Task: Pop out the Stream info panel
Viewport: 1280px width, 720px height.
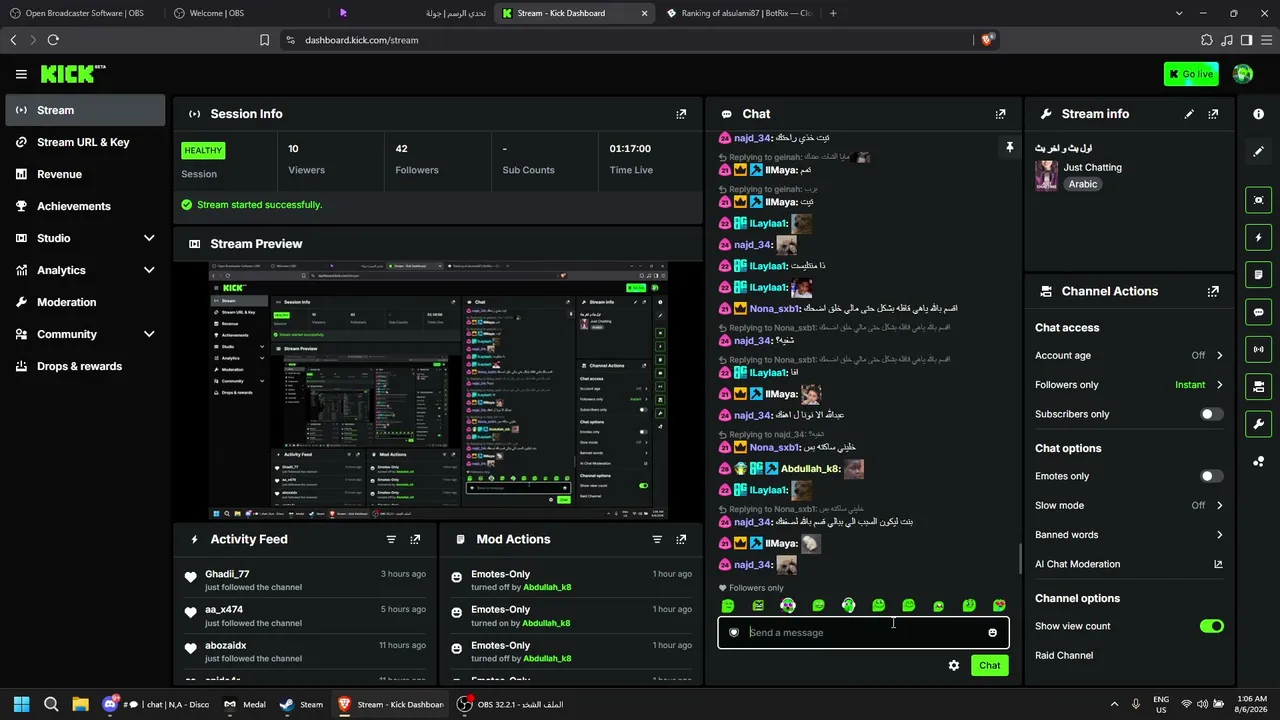Action: coord(1213,114)
